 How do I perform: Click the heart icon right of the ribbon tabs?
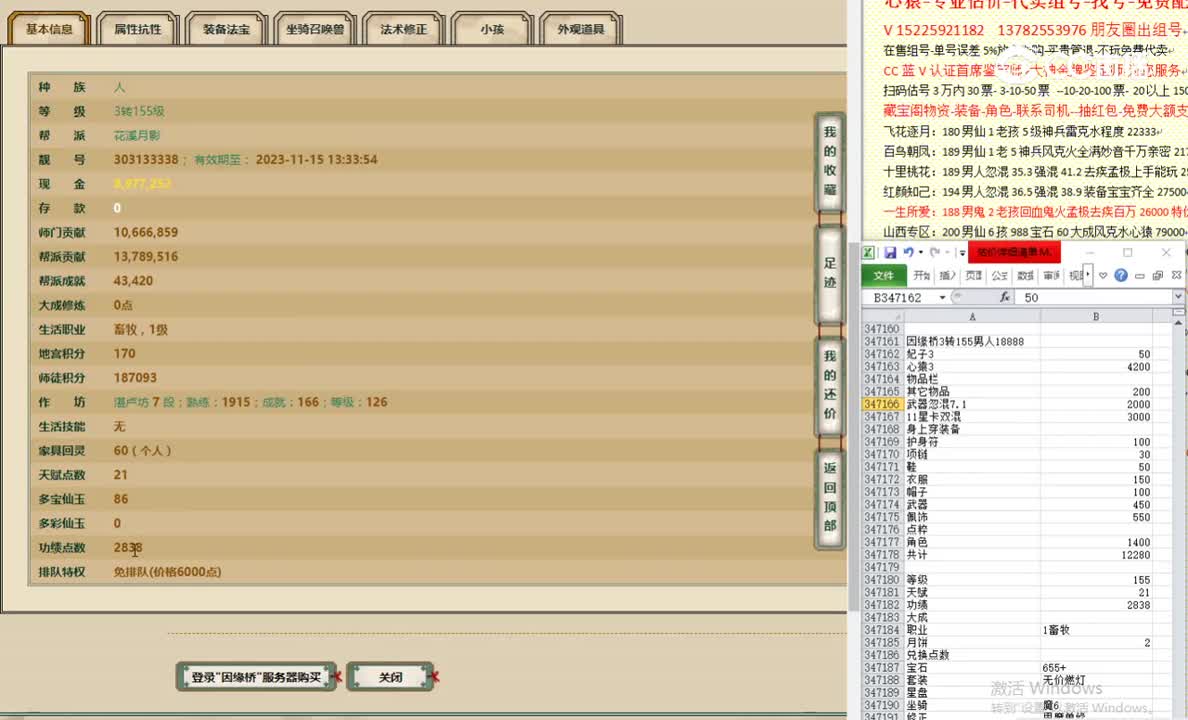coord(1103,275)
